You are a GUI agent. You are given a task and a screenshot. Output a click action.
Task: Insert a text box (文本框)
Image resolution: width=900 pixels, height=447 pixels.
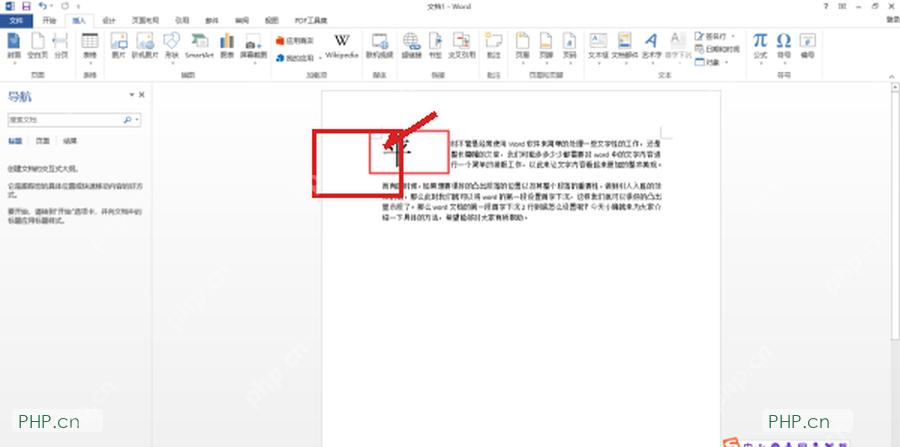coord(598,48)
